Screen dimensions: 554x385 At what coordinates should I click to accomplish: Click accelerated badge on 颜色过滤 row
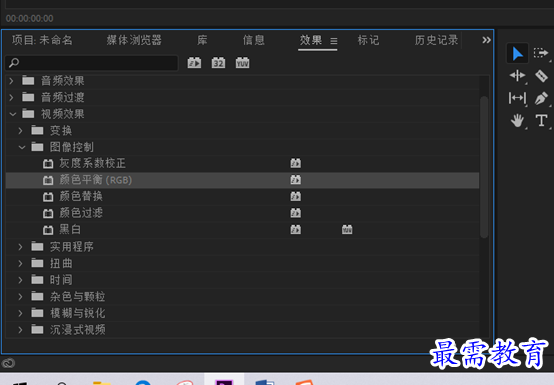[296, 213]
